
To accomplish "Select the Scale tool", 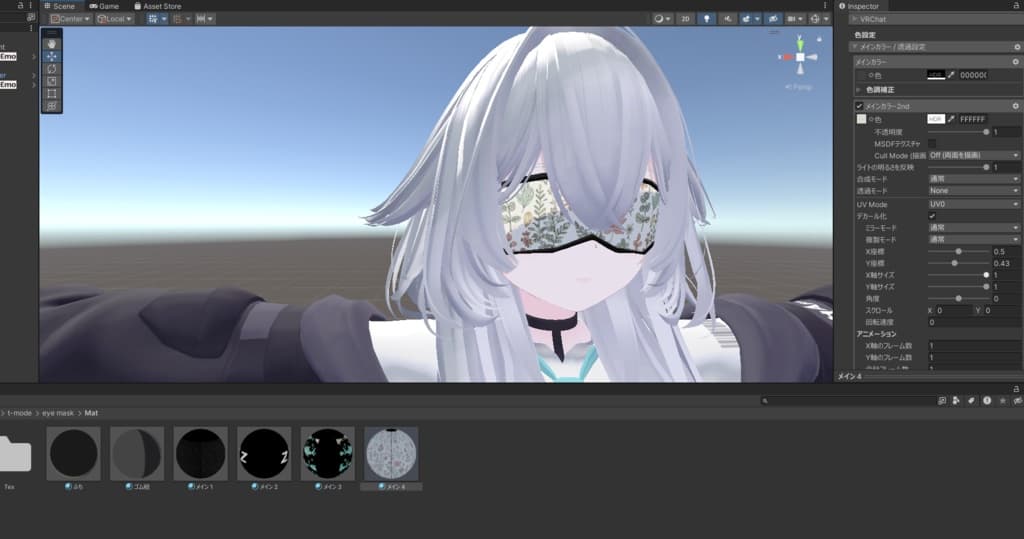I will [x=52, y=81].
